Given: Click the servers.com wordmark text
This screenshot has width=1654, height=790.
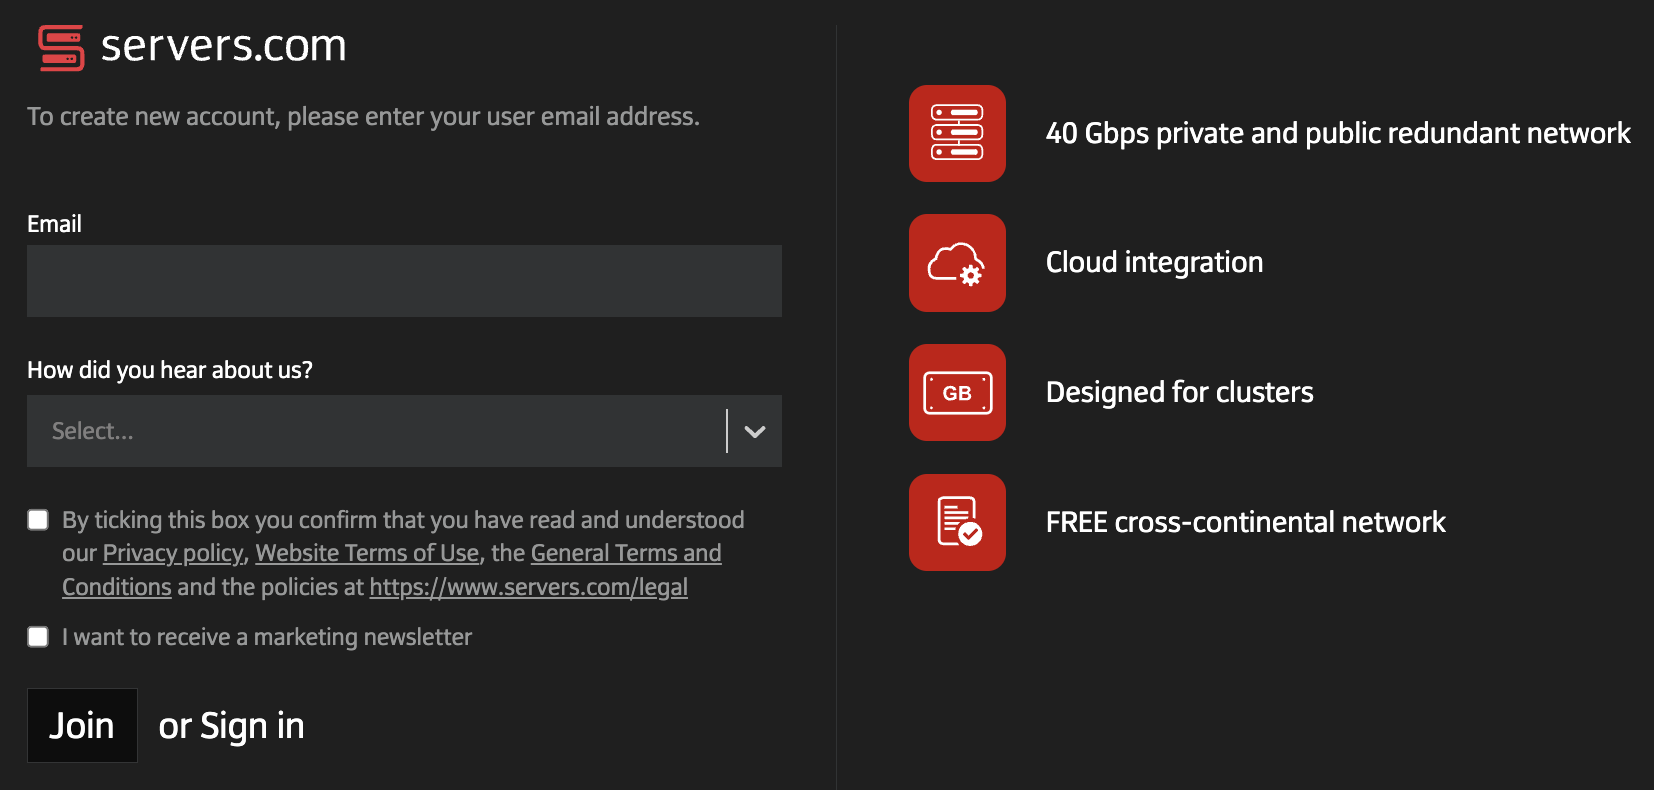Looking at the screenshot, I should [x=224, y=46].
